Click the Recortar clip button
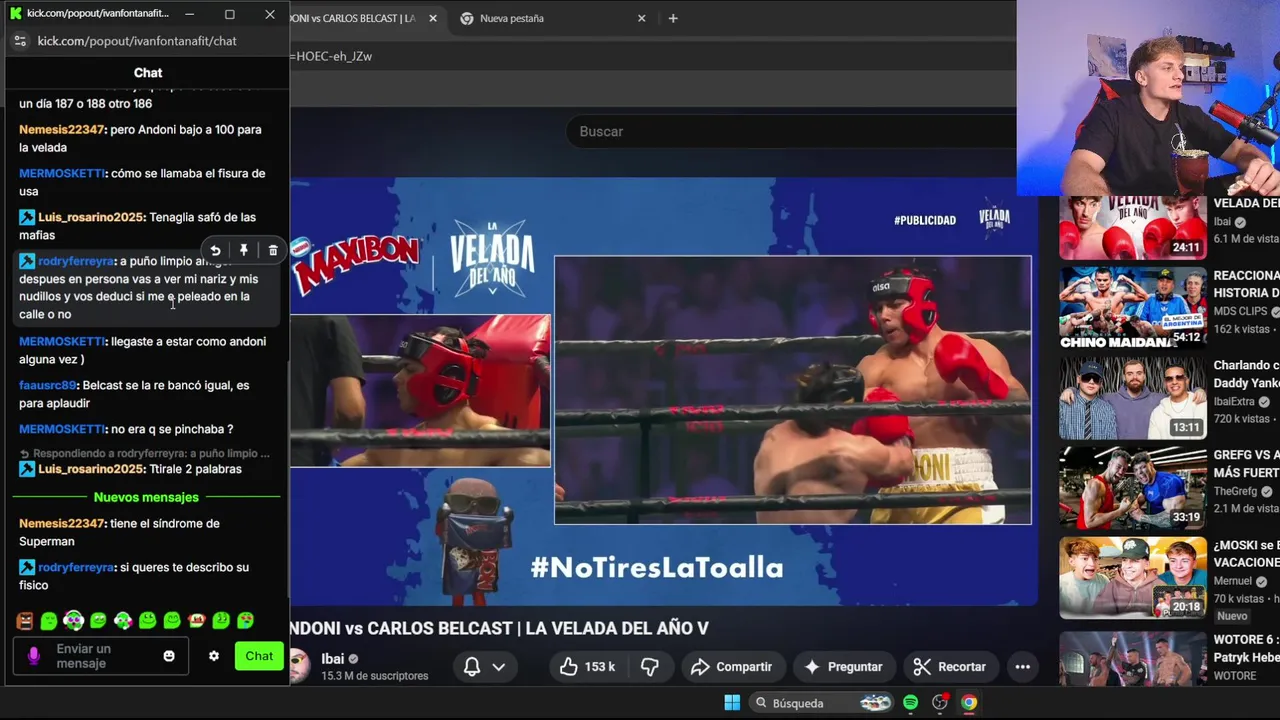The width and height of the screenshot is (1280, 720). click(950, 667)
